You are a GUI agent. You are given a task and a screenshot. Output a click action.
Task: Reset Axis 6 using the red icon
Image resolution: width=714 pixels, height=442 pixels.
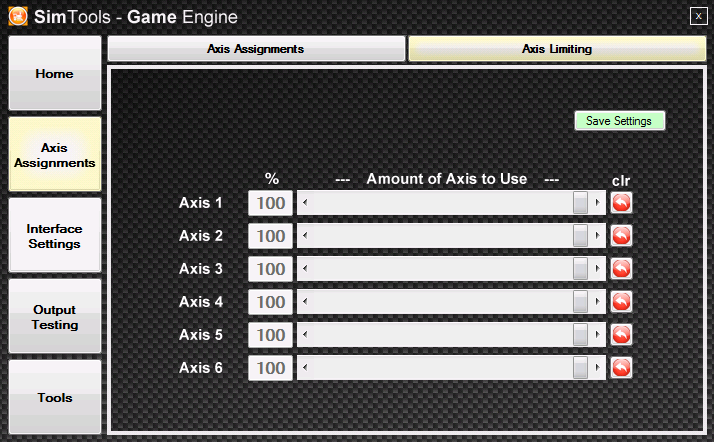tap(621, 368)
